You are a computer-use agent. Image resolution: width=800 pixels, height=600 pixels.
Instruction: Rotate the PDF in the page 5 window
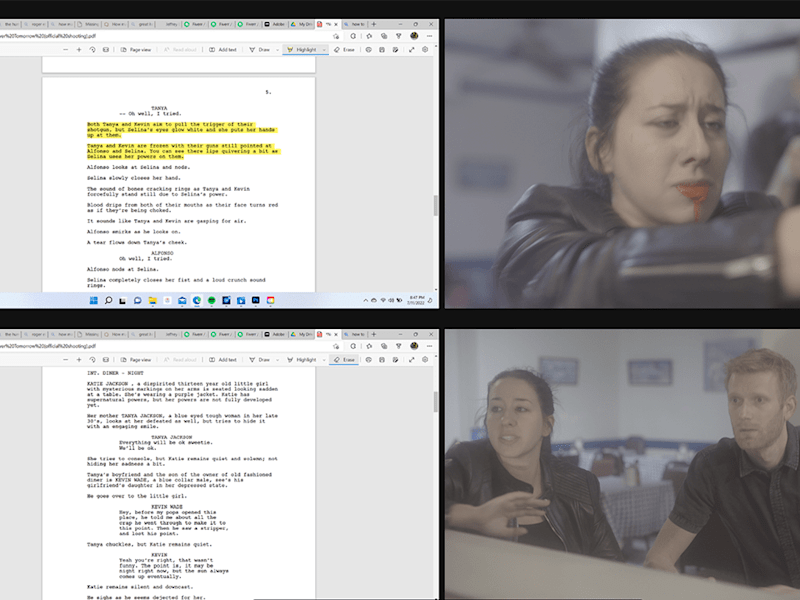pyautogui.click(x=92, y=49)
